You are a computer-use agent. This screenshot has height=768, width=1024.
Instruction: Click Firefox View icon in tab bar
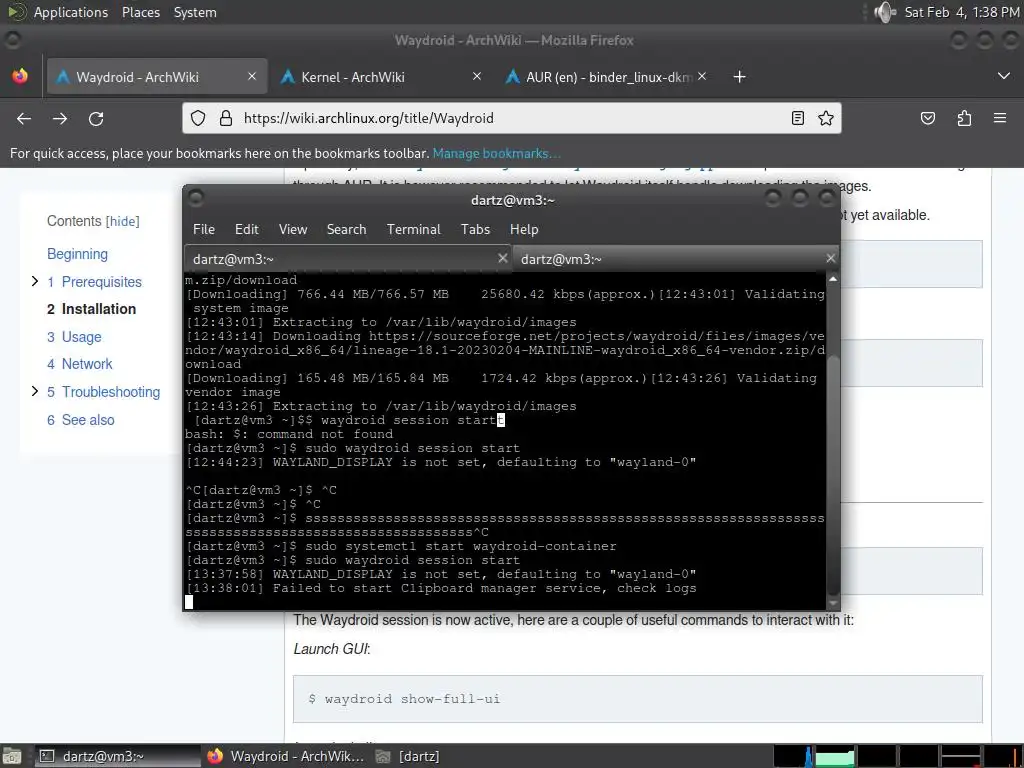(x=20, y=76)
